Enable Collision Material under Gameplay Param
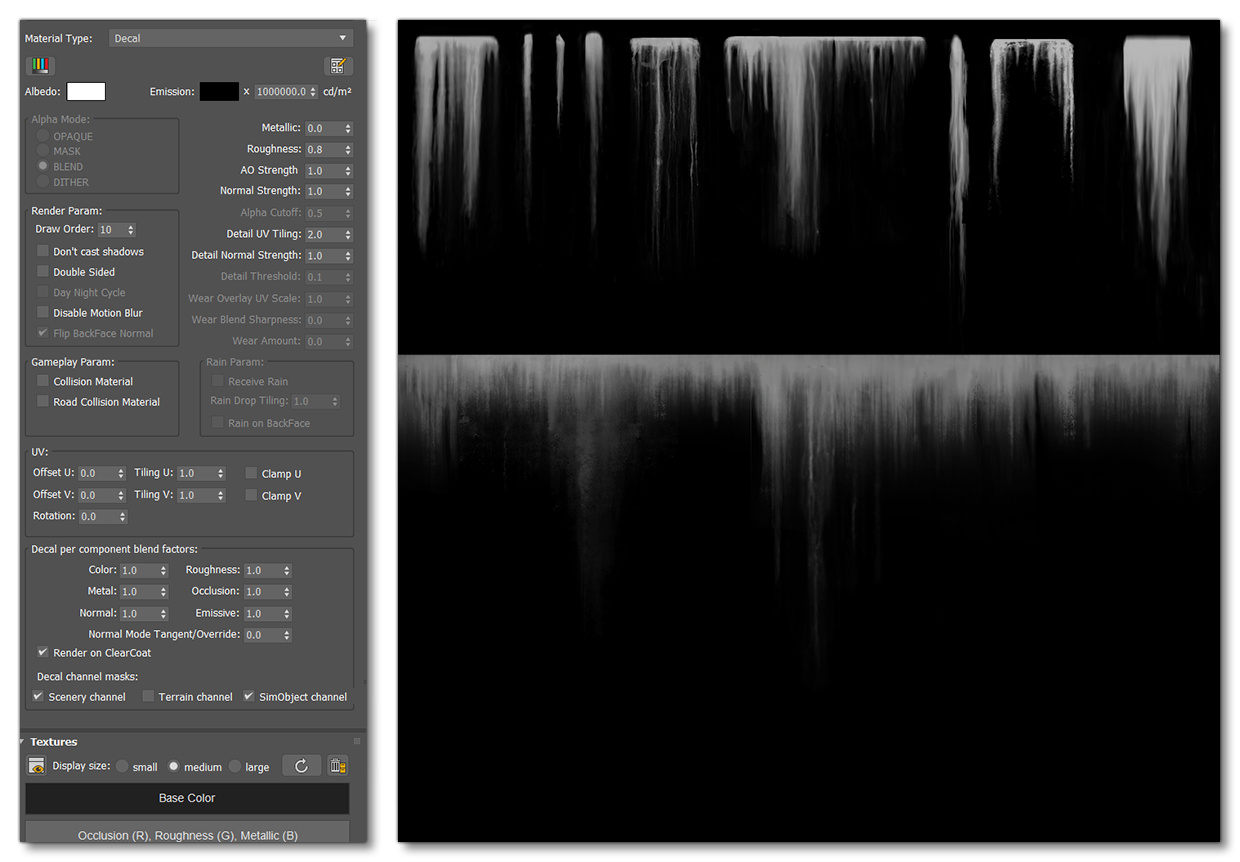 [x=41, y=381]
